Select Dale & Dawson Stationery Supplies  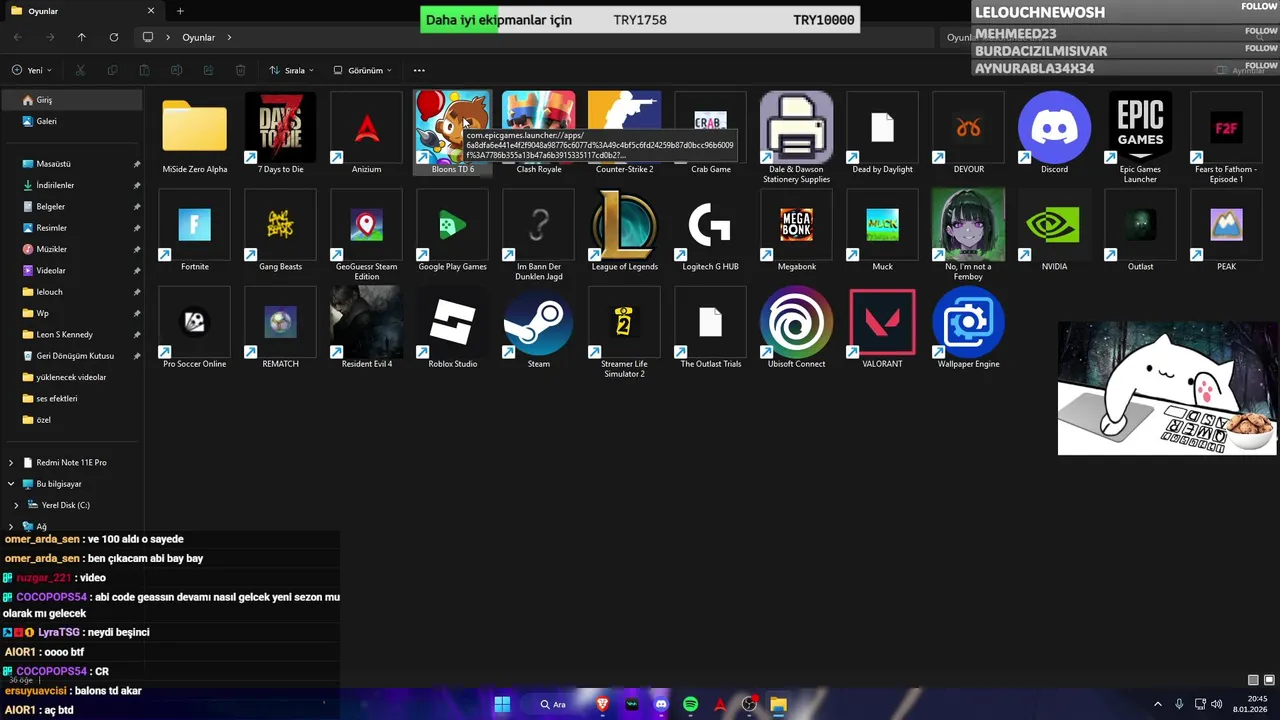point(796,137)
